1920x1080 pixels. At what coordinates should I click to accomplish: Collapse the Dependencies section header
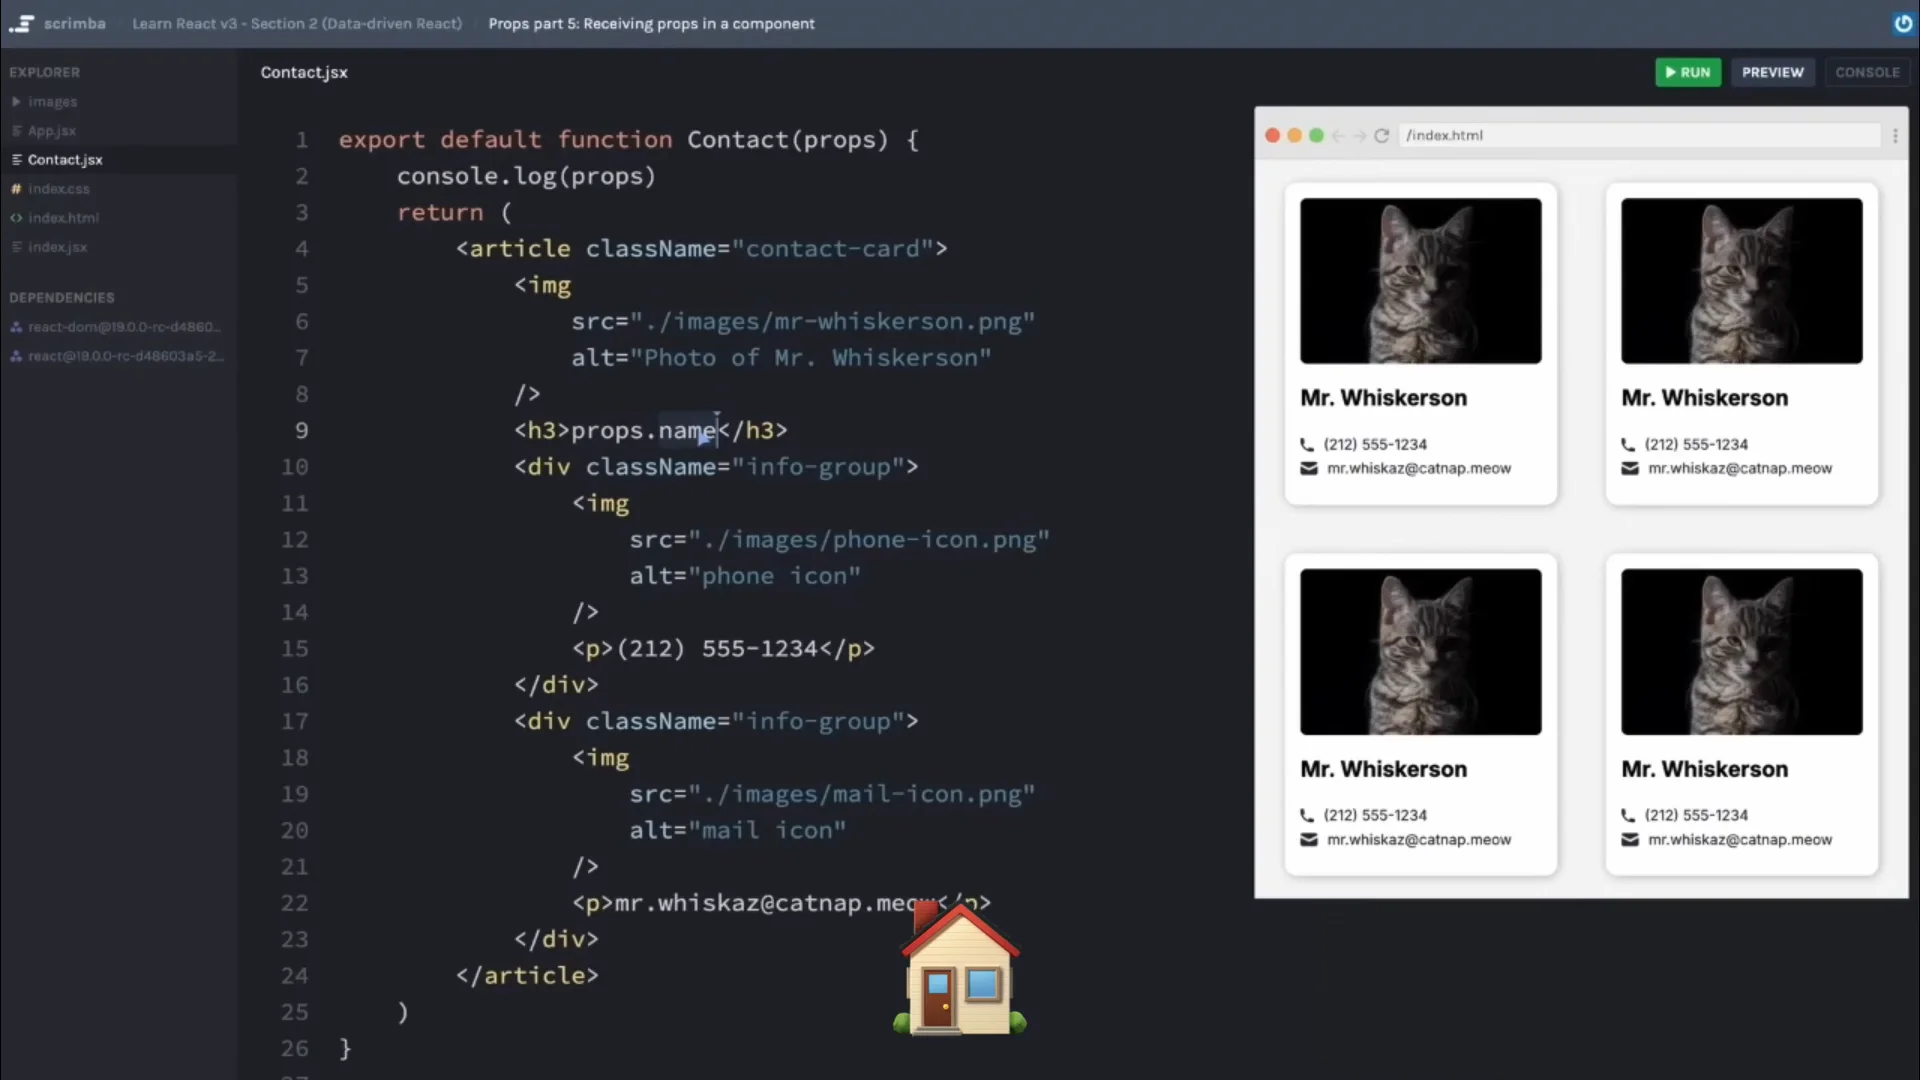[x=62, y=297]
